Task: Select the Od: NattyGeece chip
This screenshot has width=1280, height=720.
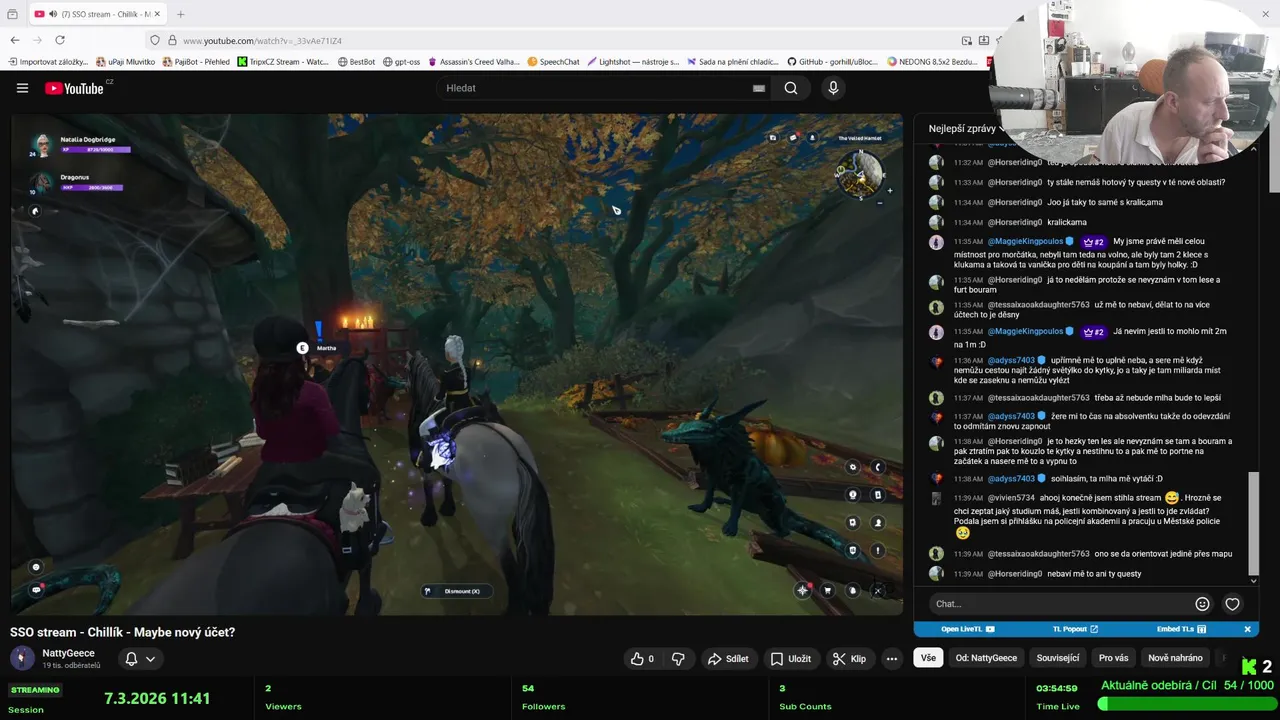Action: [986, 658]
